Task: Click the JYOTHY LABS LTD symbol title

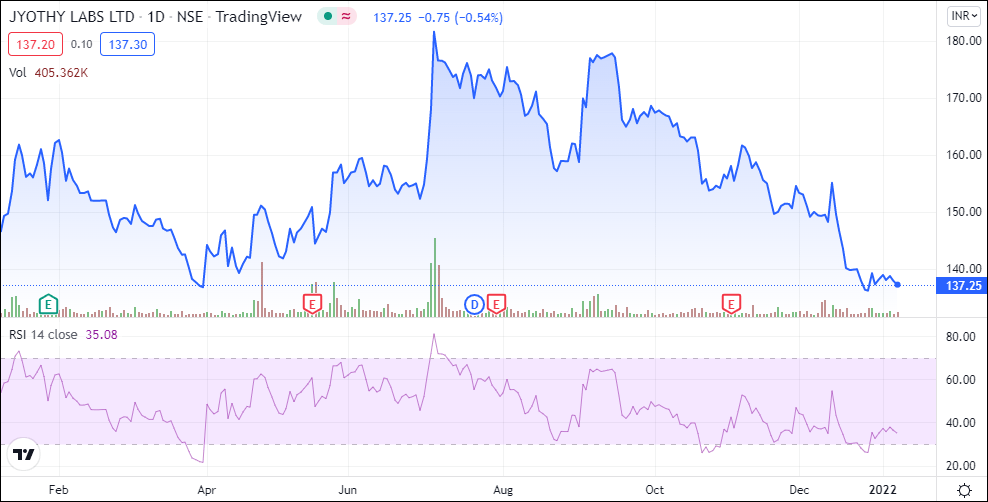Action: pyautogui.click(x=72, y=17)
